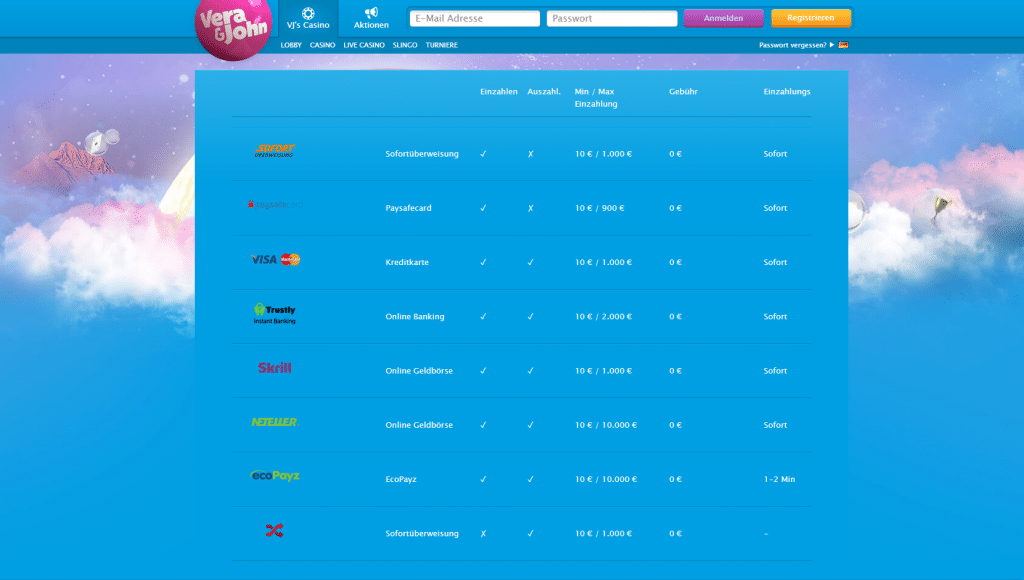Click the E-Mail Adresse field
This screenshot has height=580, width=1024.
[475, 18]
